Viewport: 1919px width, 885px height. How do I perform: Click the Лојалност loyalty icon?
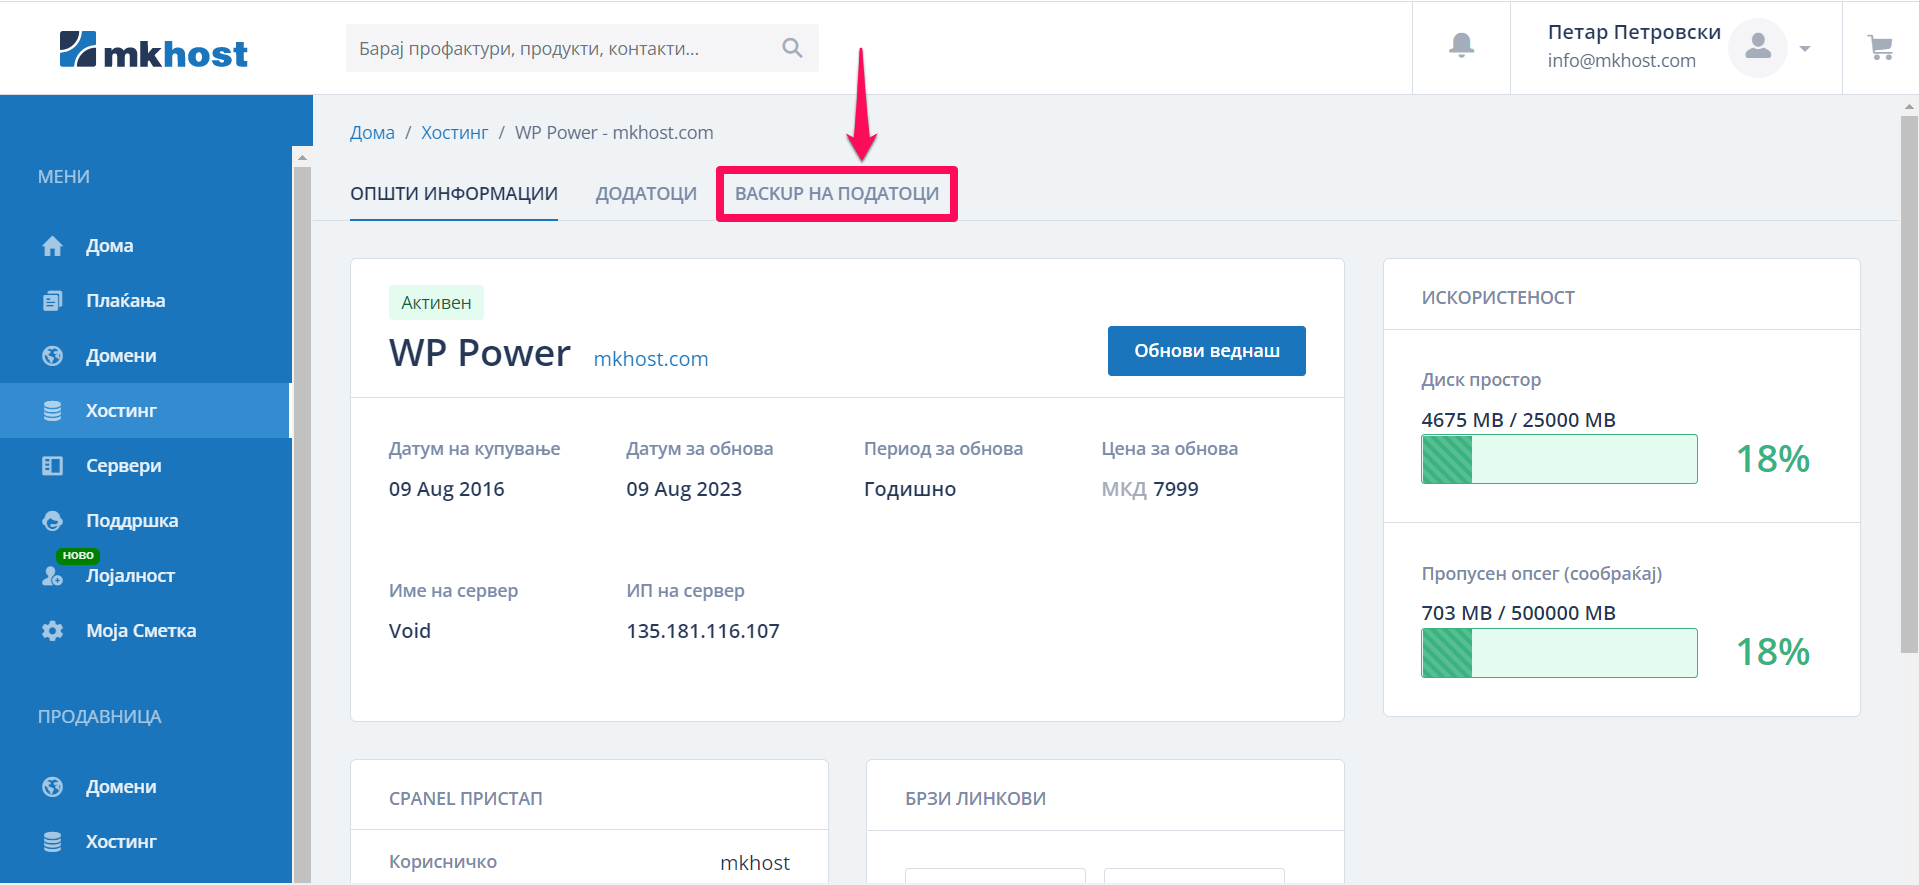pos(52,576)
